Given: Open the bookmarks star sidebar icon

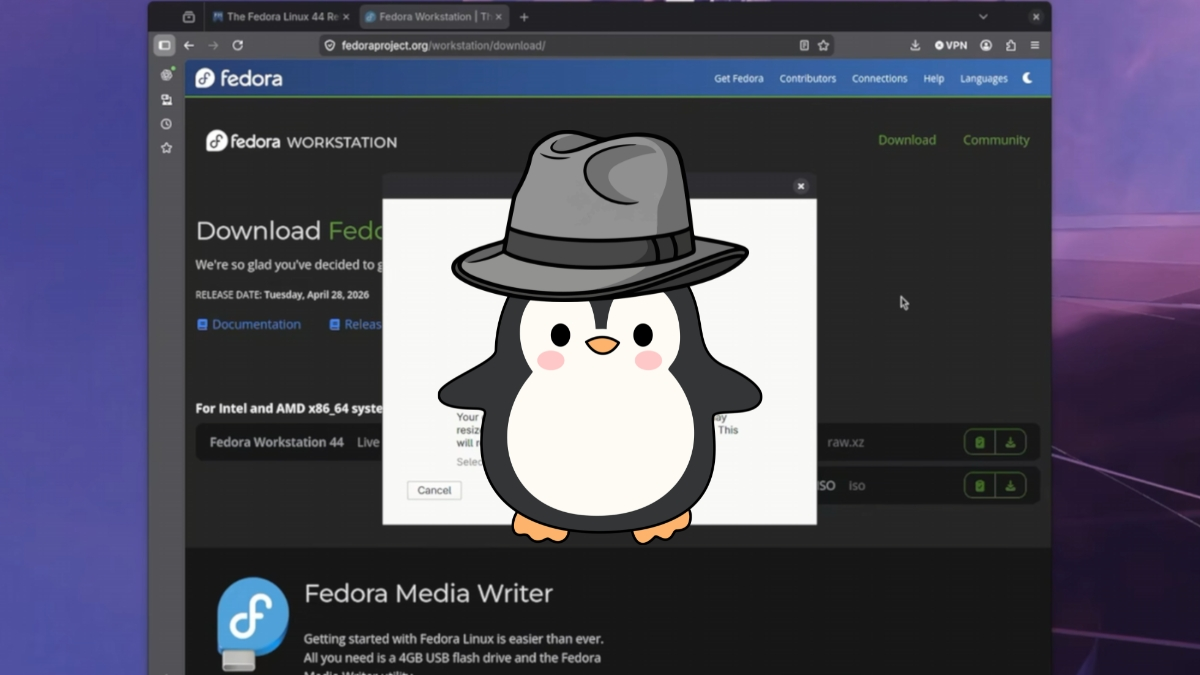Looking at the screenshot, I should click(x=166, y=148).
